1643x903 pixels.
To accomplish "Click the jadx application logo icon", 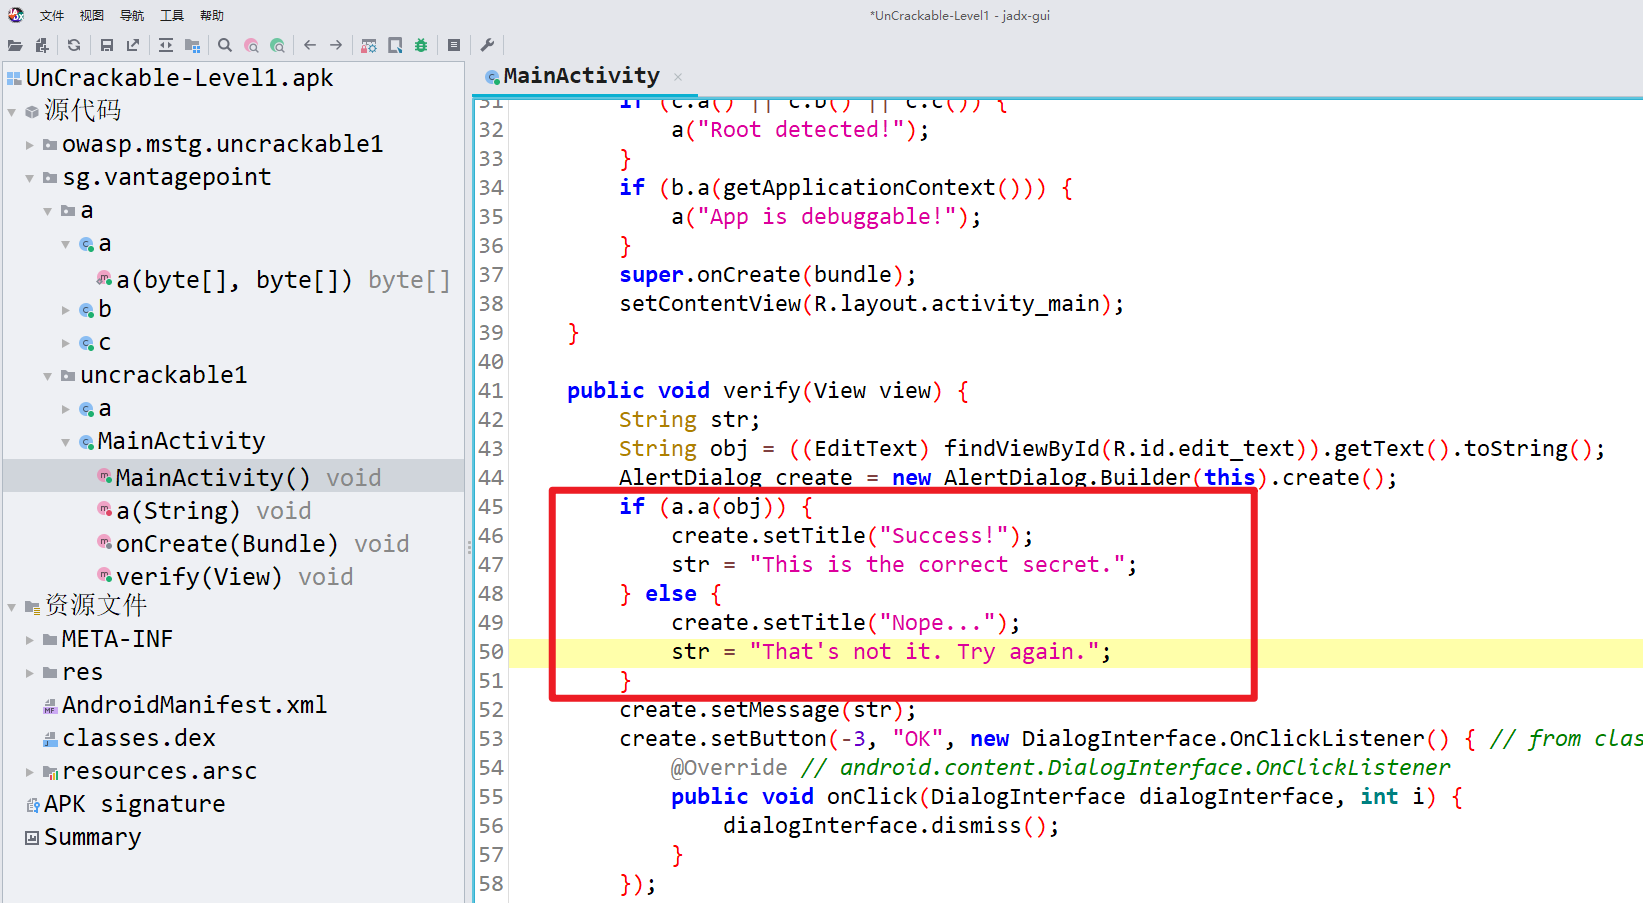I will pos(16,15).
